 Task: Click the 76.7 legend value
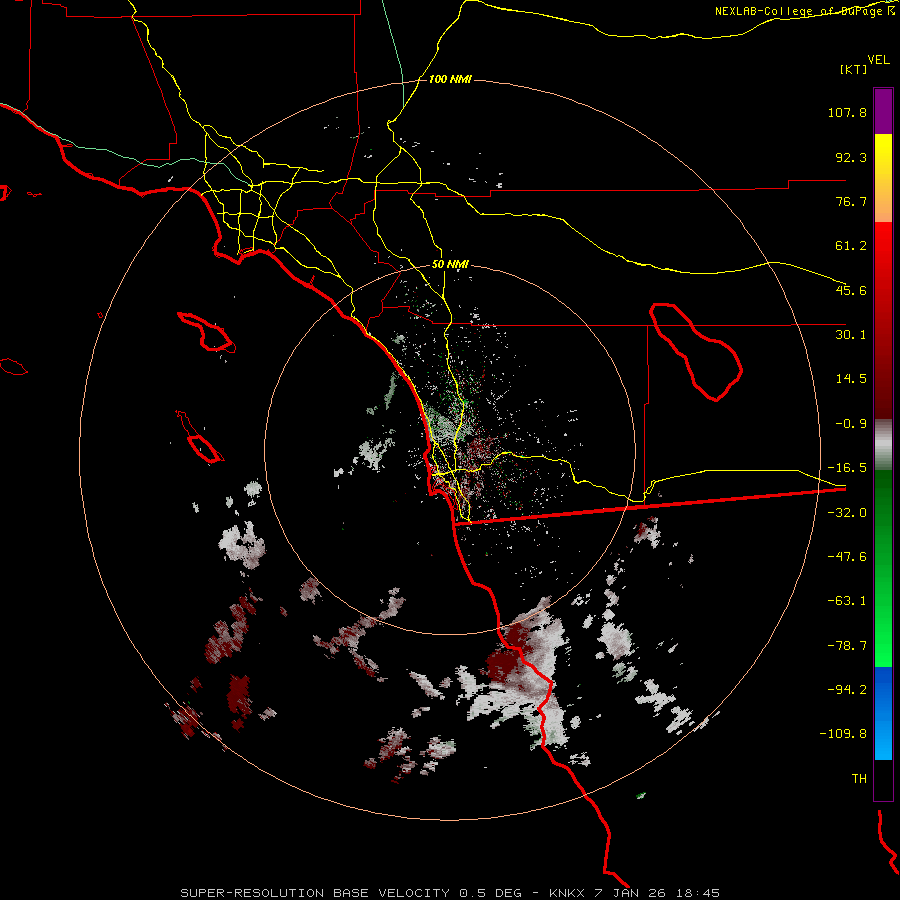pyautogui.click(x=851, y=201)
